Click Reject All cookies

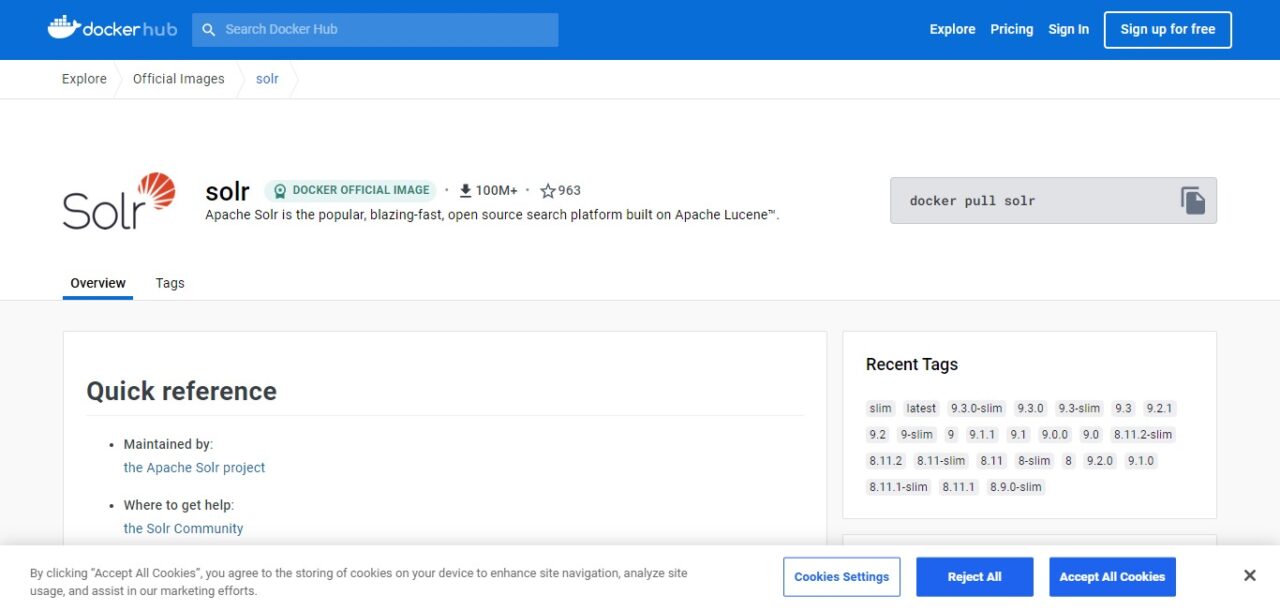click(x=974, y=577)
